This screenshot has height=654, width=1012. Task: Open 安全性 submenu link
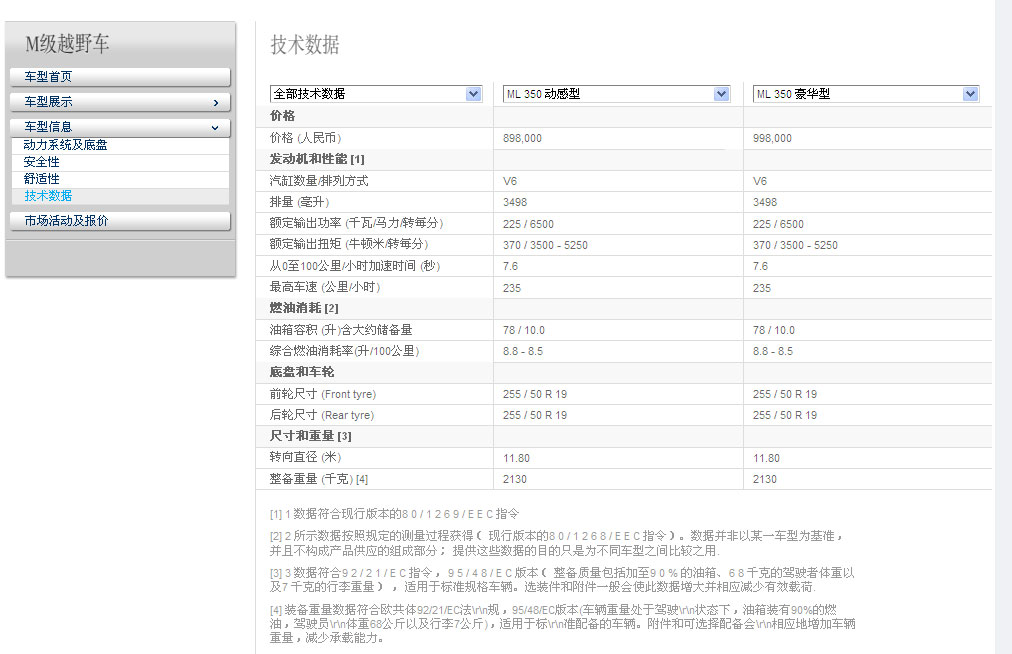(41, 162)
